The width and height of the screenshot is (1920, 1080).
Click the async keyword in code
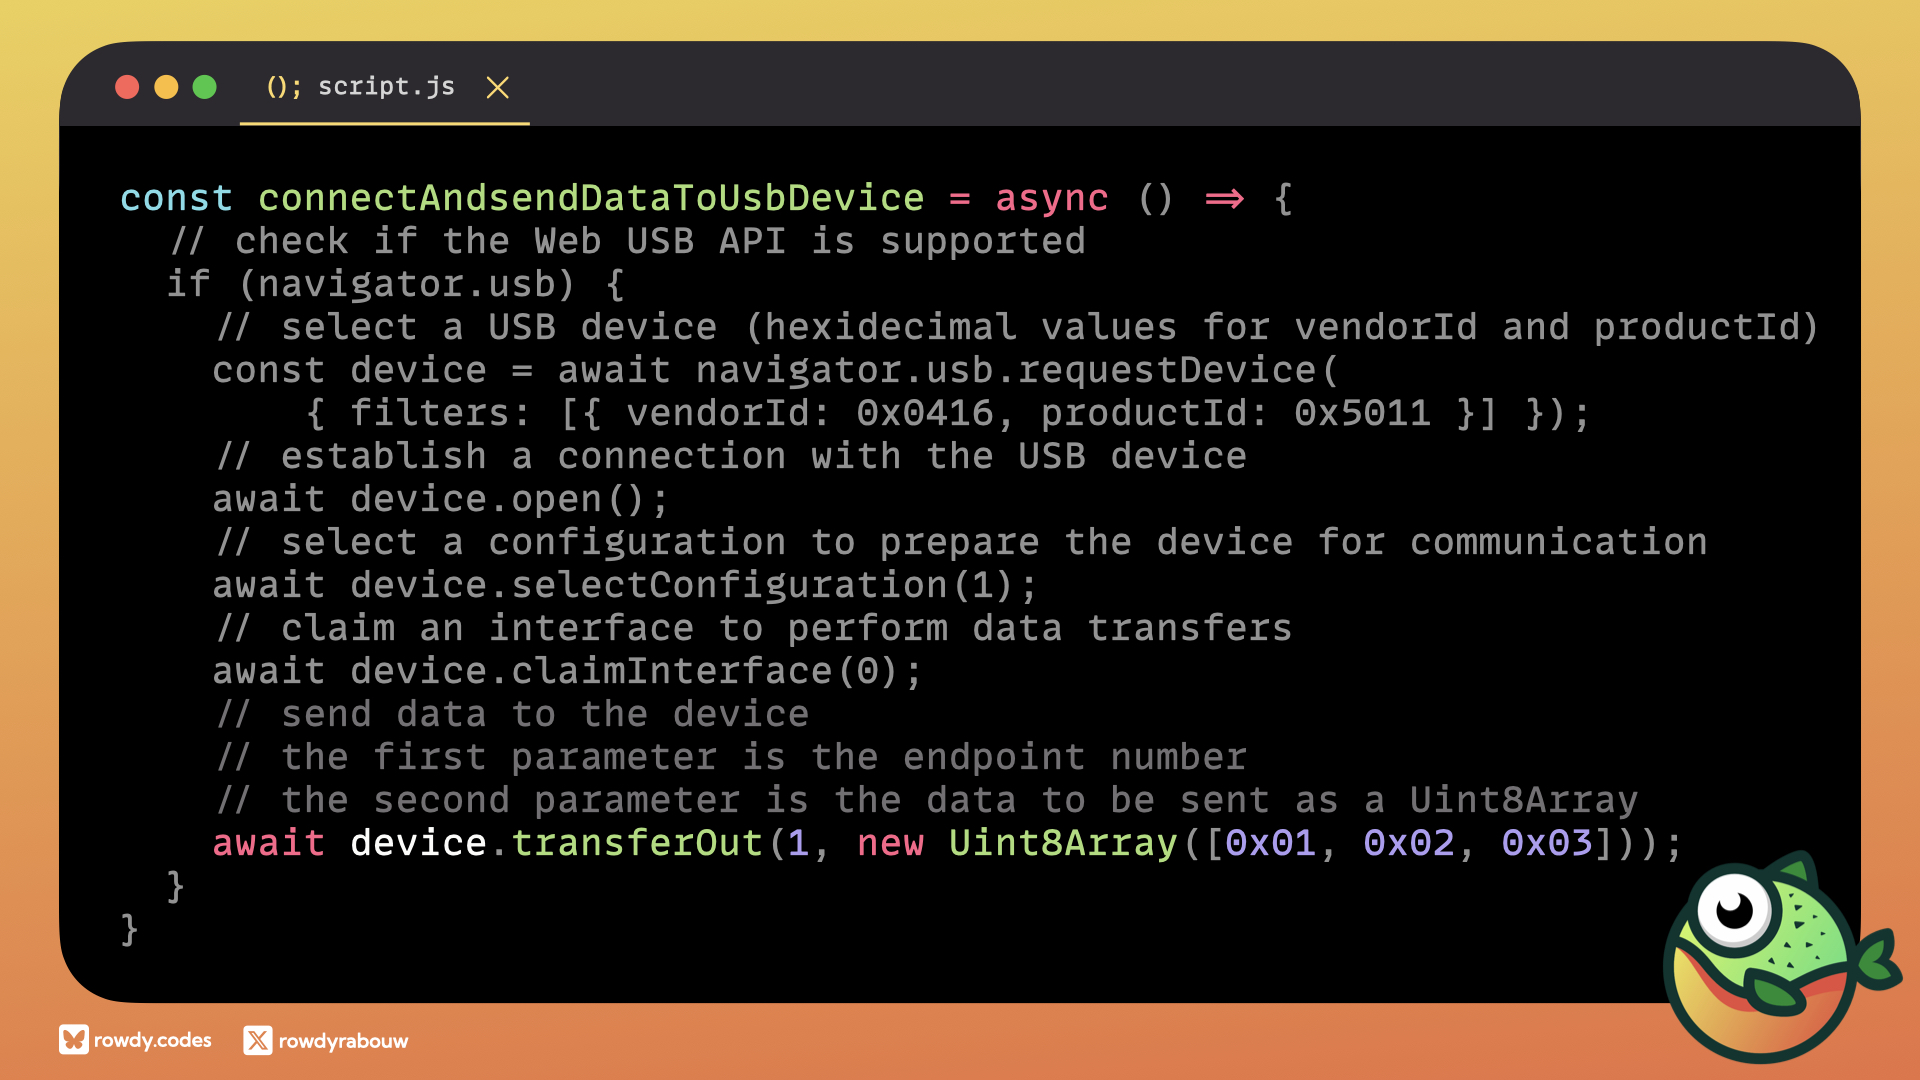pos(1051,198)
